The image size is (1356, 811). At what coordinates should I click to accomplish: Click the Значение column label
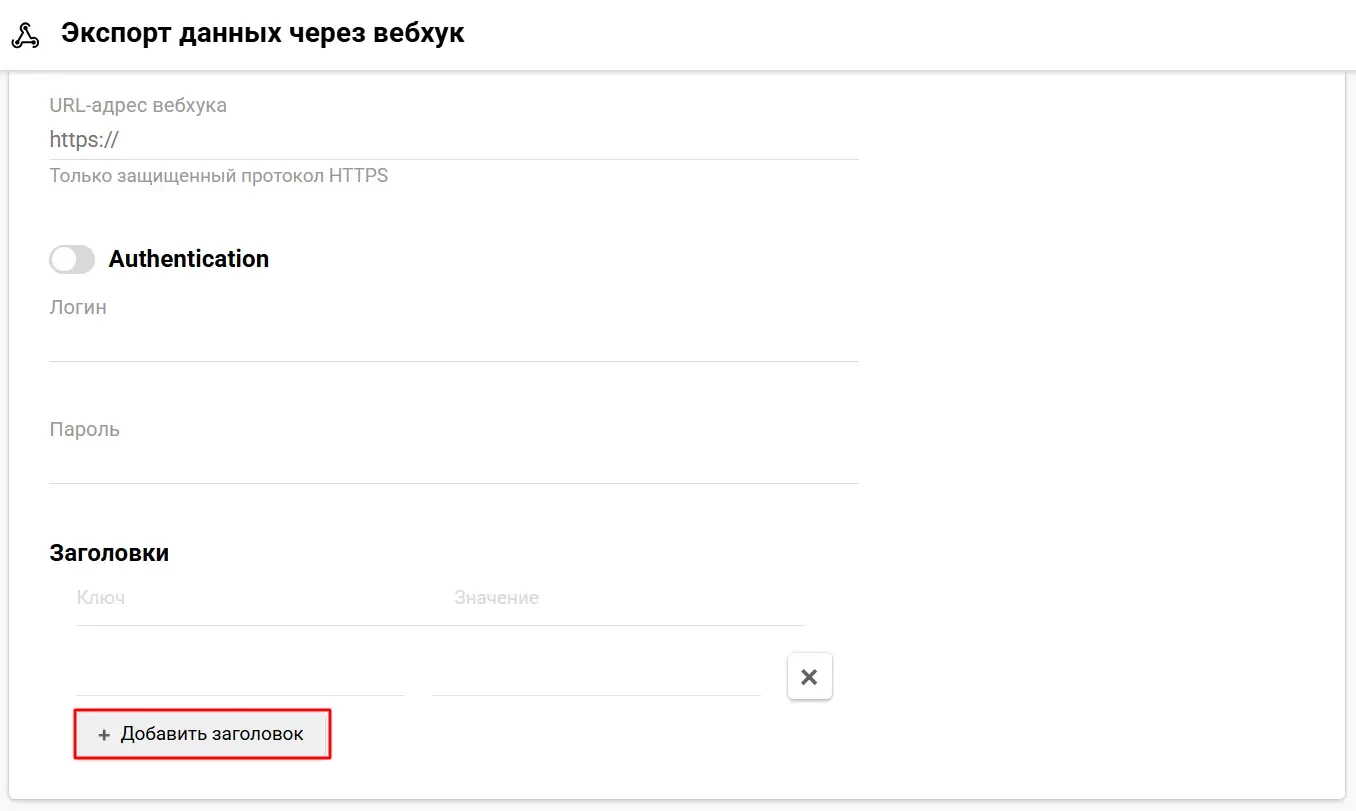[x=496, y=598]
